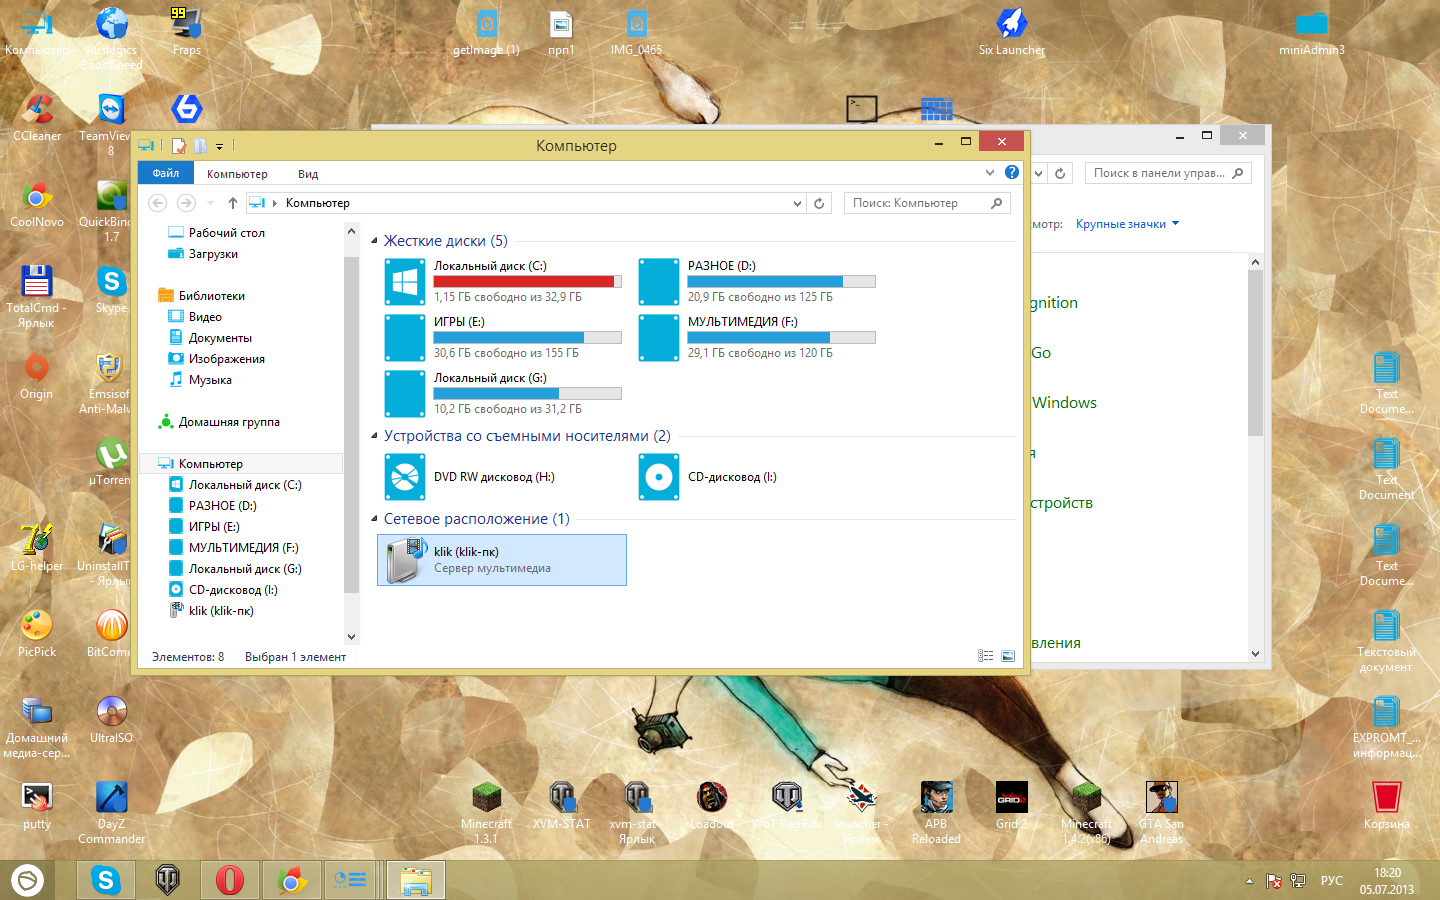Viewport: 1440px width, 900px height.
Task: Click Control Panel window scrollbar down arrow
Action: tap(1255, 654)
